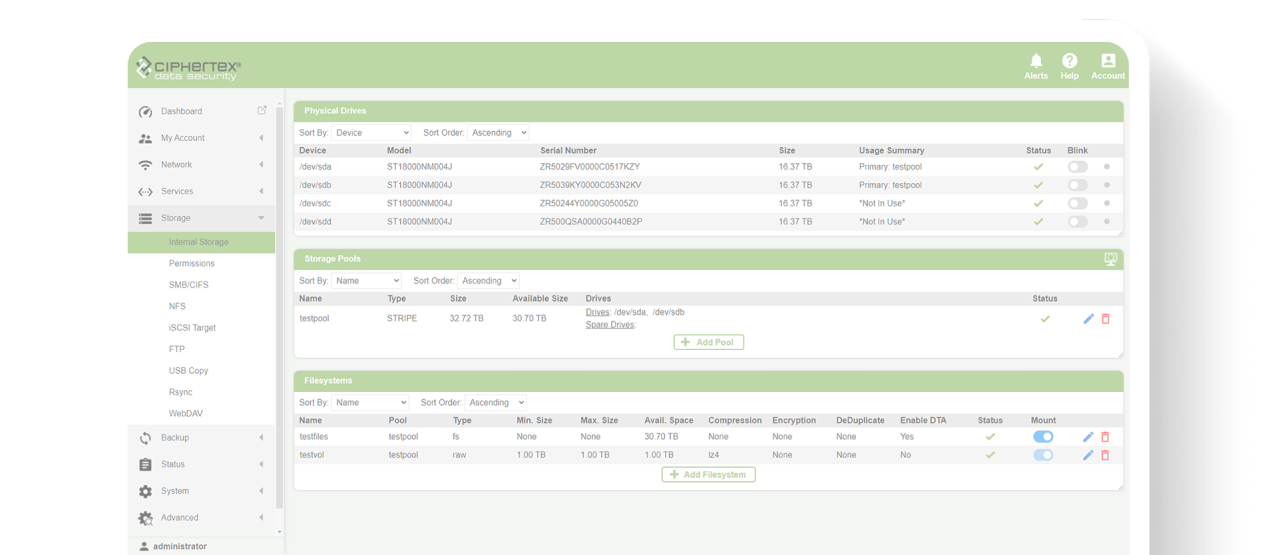Click the Drives link in testpool row
1278x555 pixels.
[x=597, y=312]
